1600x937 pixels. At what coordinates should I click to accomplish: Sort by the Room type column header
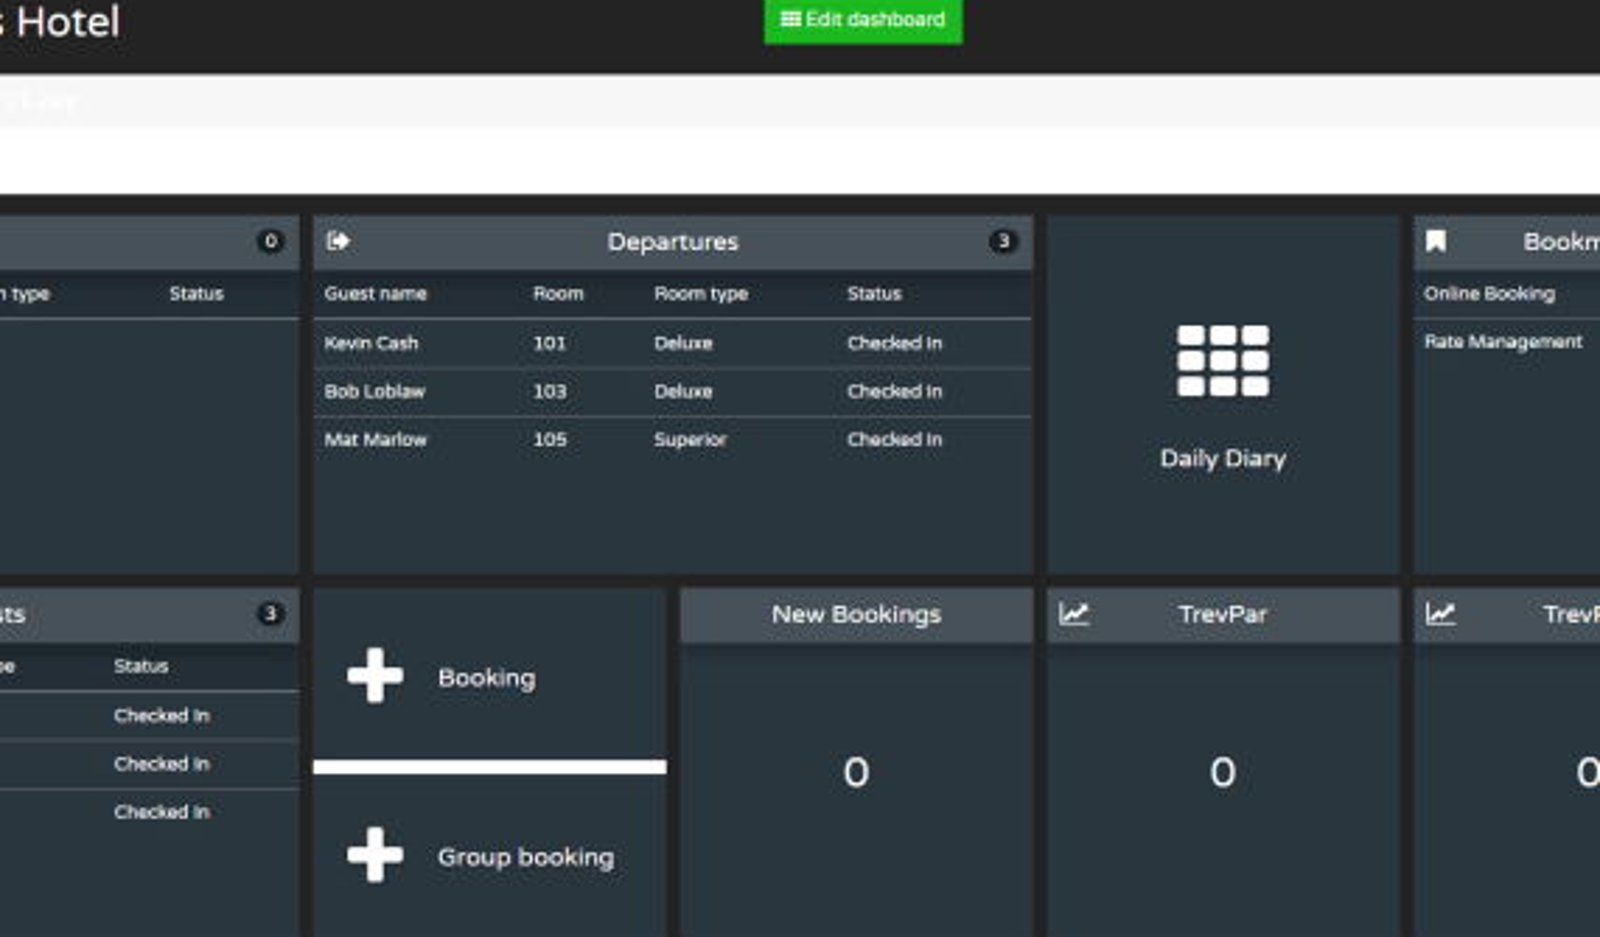click(x=701, y=294)
